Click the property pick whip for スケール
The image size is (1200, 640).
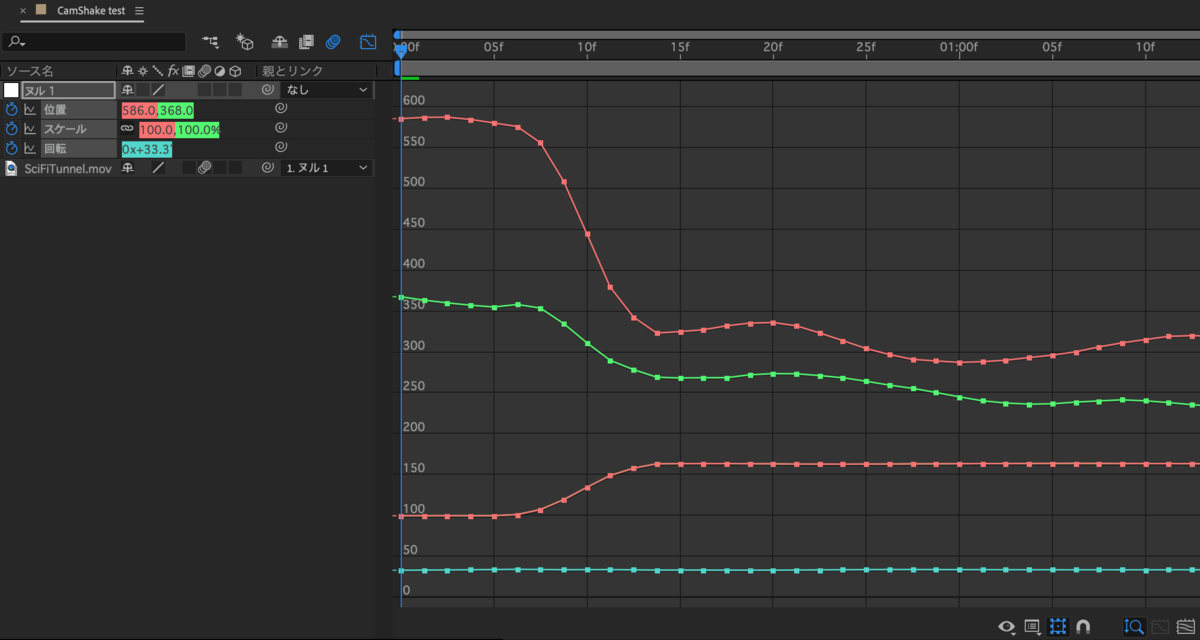point(281,129)
